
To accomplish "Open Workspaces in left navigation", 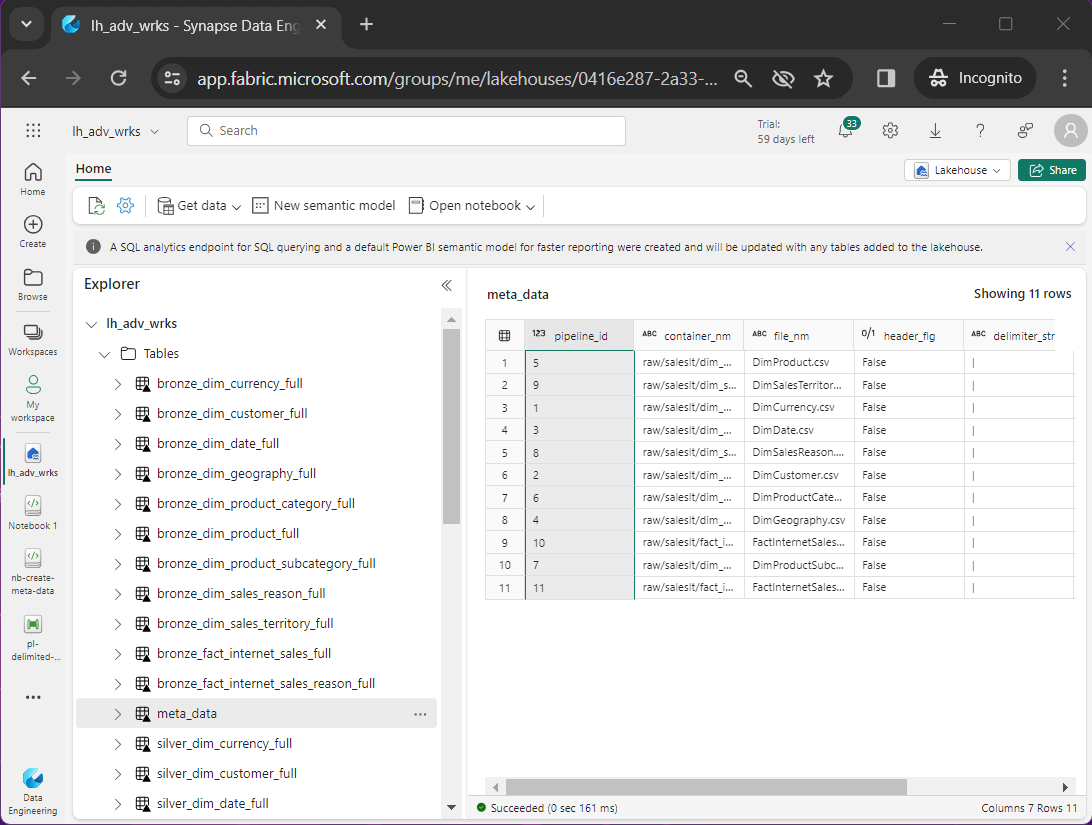I will click(33, 340).
